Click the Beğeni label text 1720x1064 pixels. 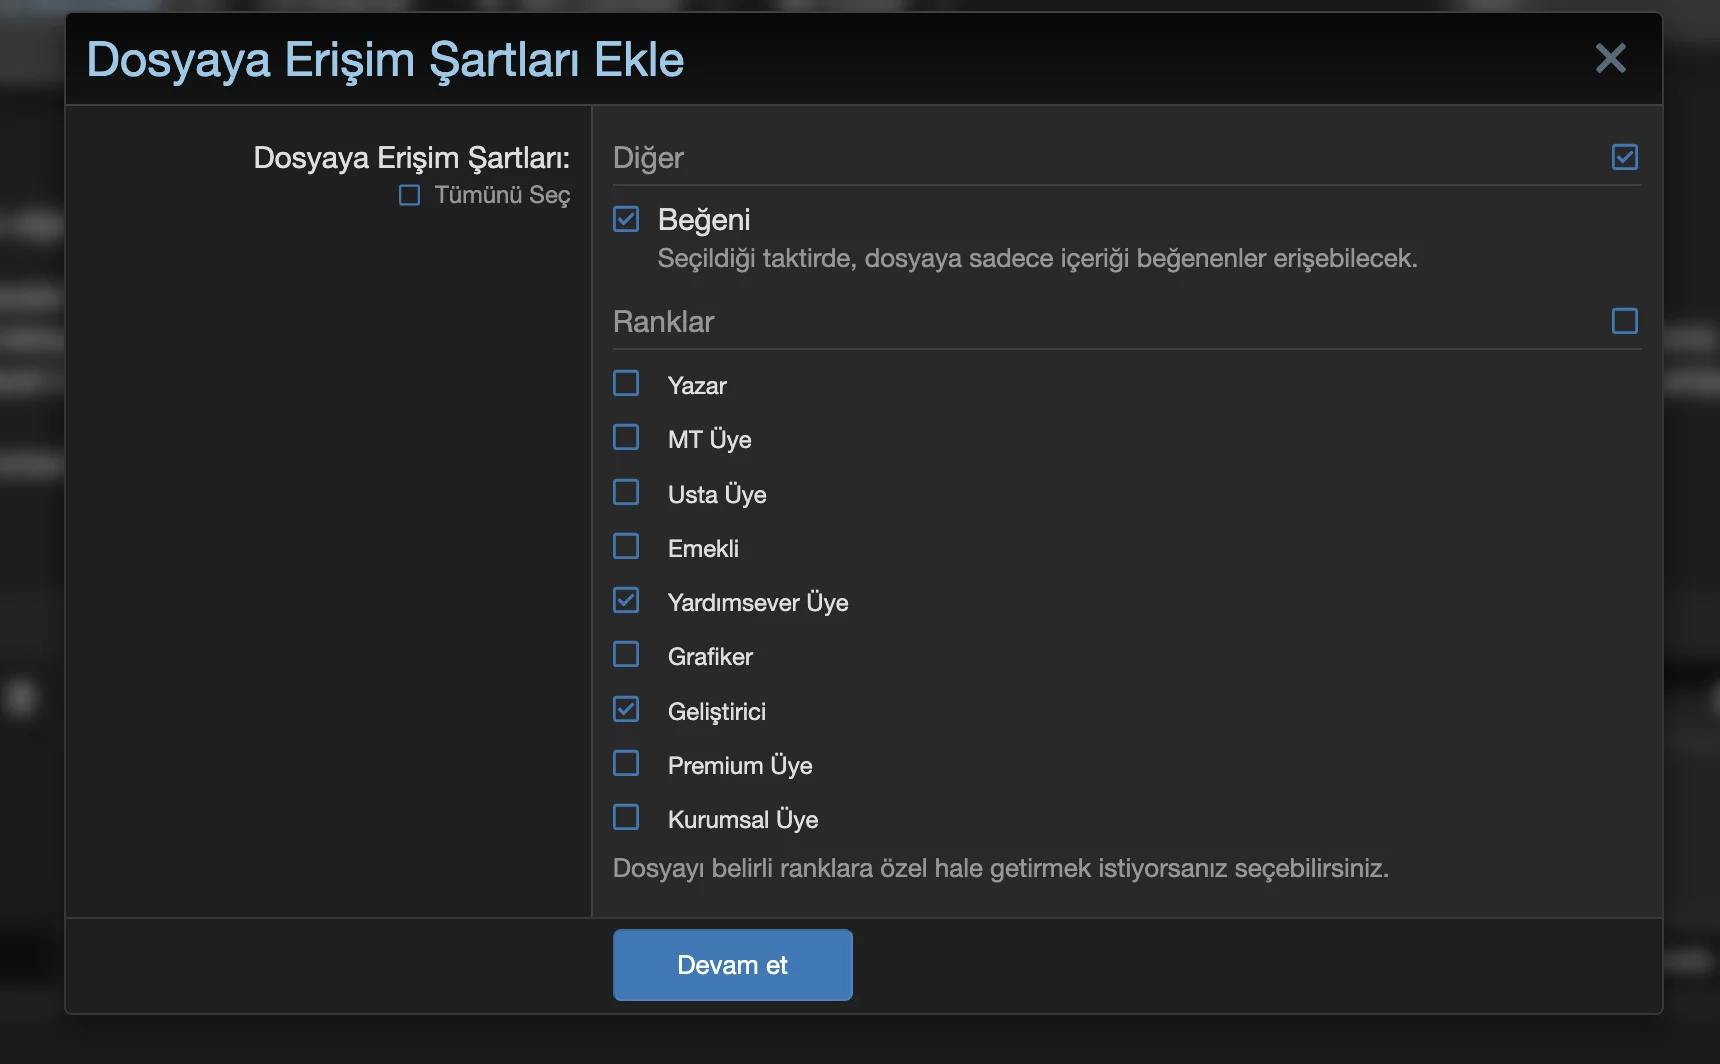coord(704,220)
